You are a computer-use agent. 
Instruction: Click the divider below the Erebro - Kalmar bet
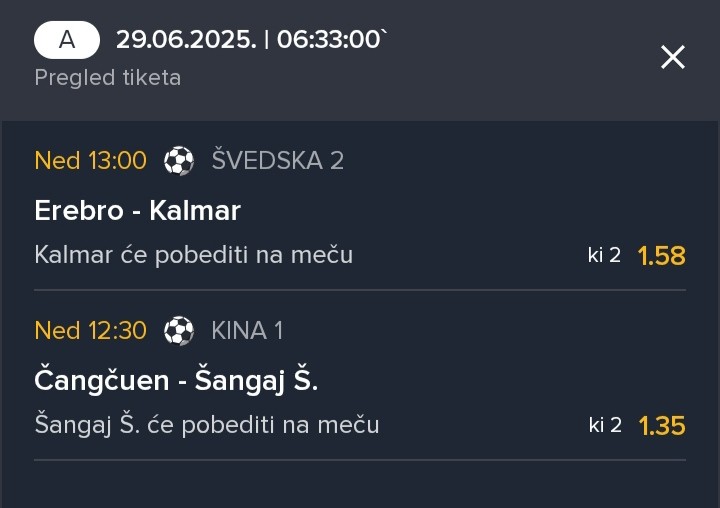click(x=360, y=290)
